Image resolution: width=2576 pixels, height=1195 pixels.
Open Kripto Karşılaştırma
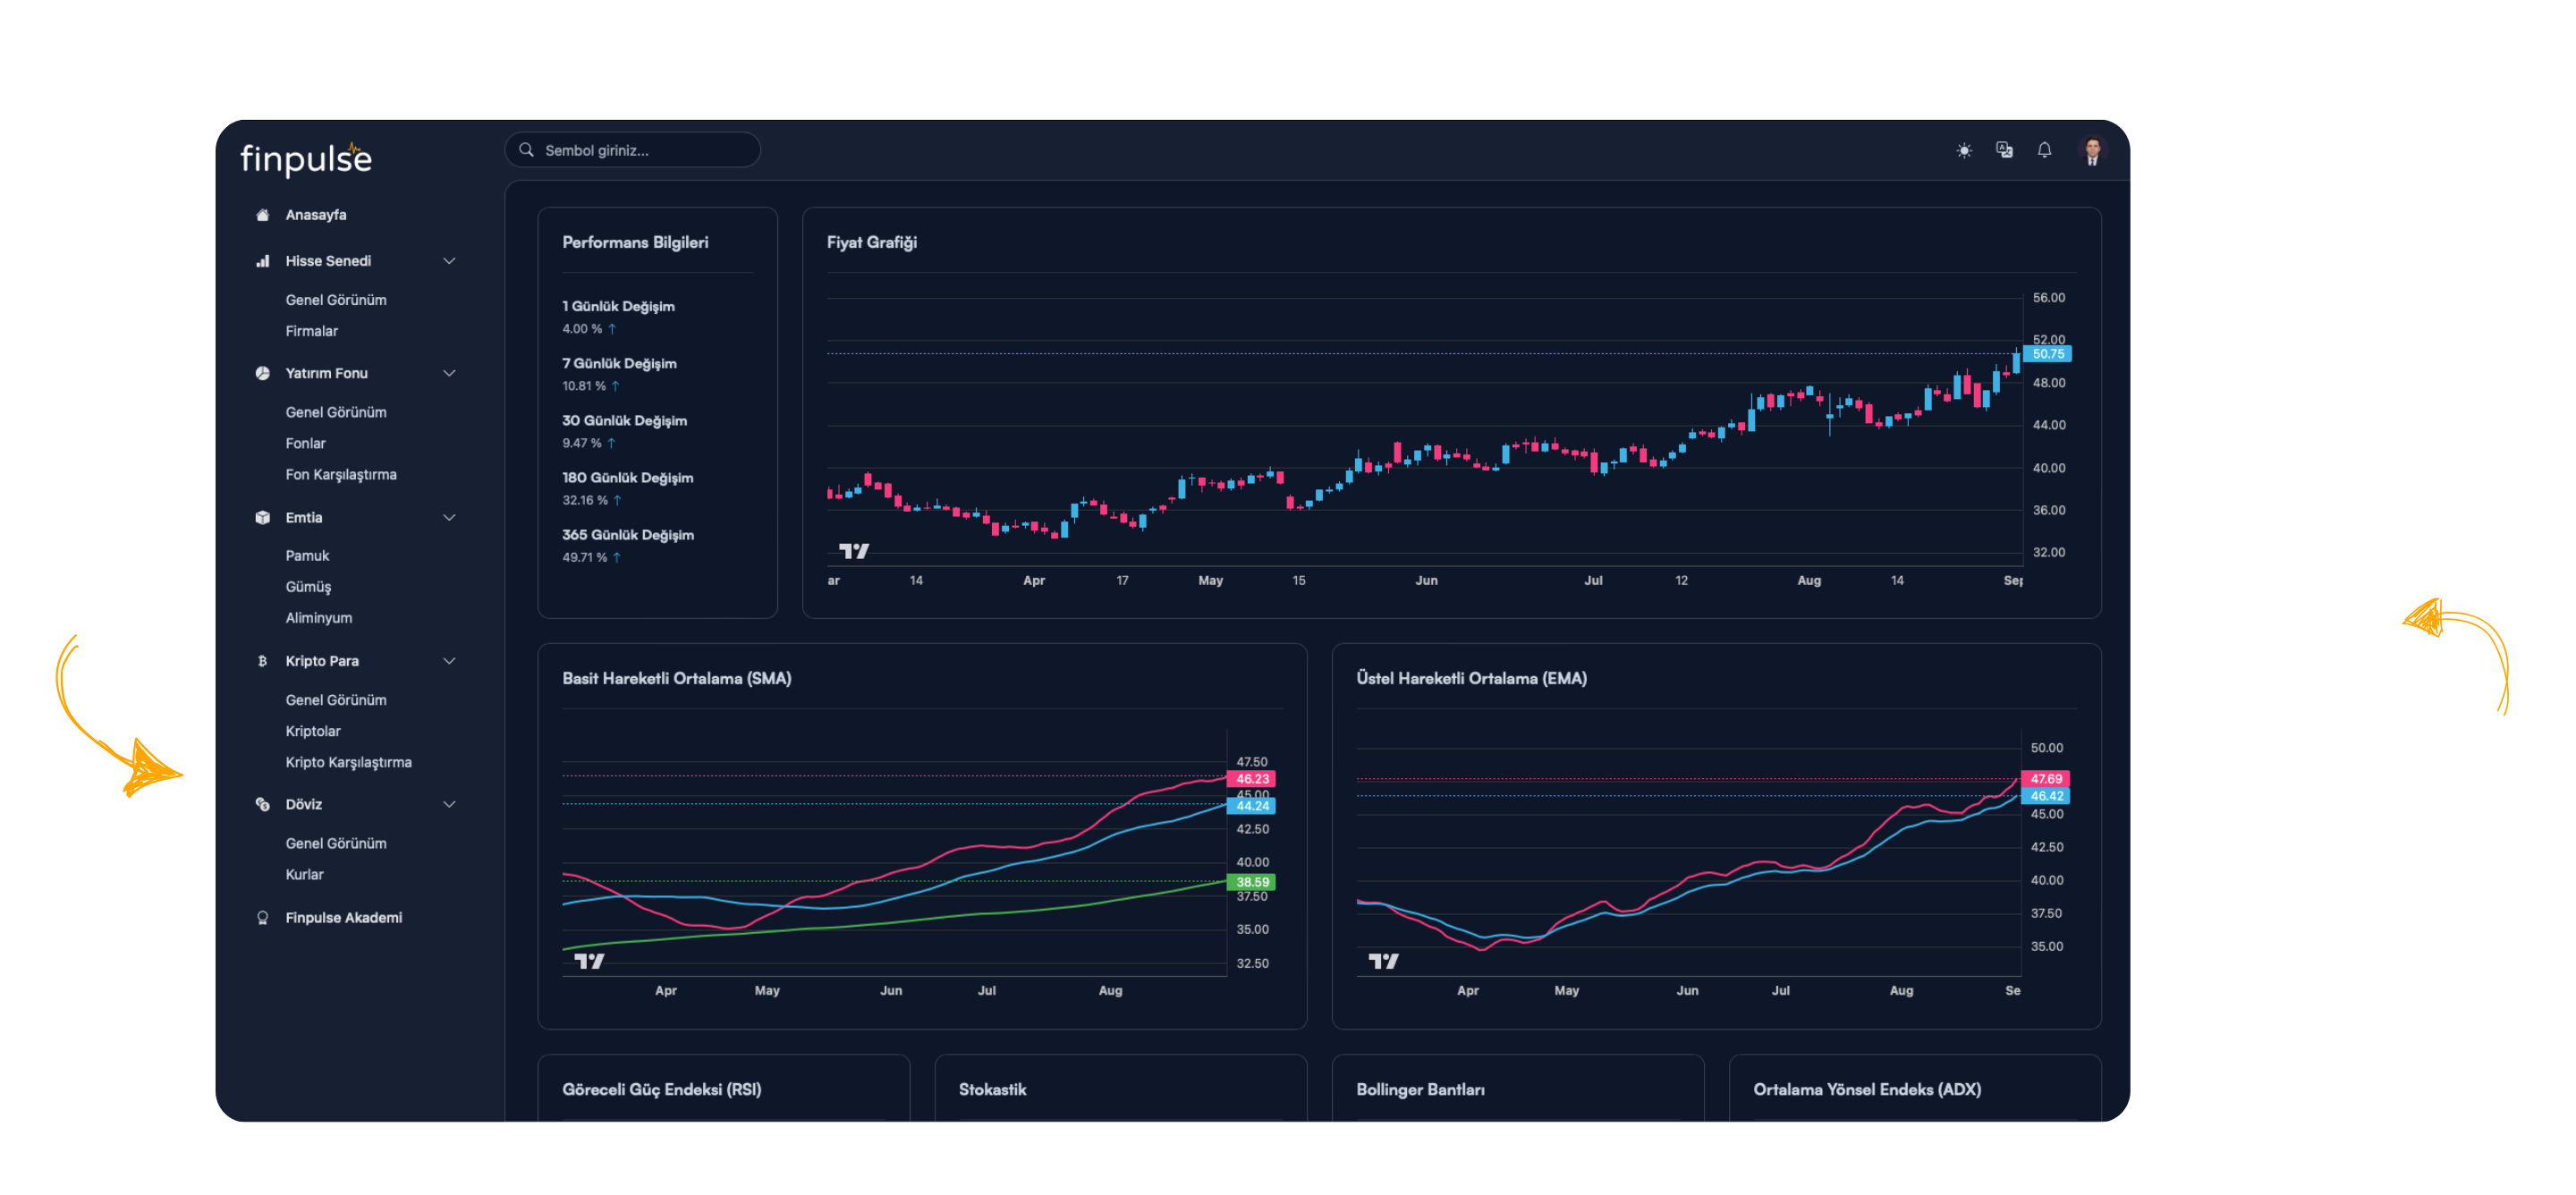coord(349,762)
